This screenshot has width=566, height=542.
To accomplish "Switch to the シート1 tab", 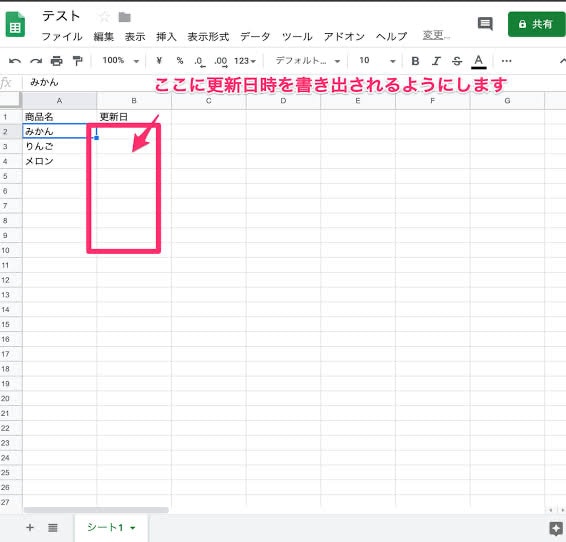I will coord(111,528).
